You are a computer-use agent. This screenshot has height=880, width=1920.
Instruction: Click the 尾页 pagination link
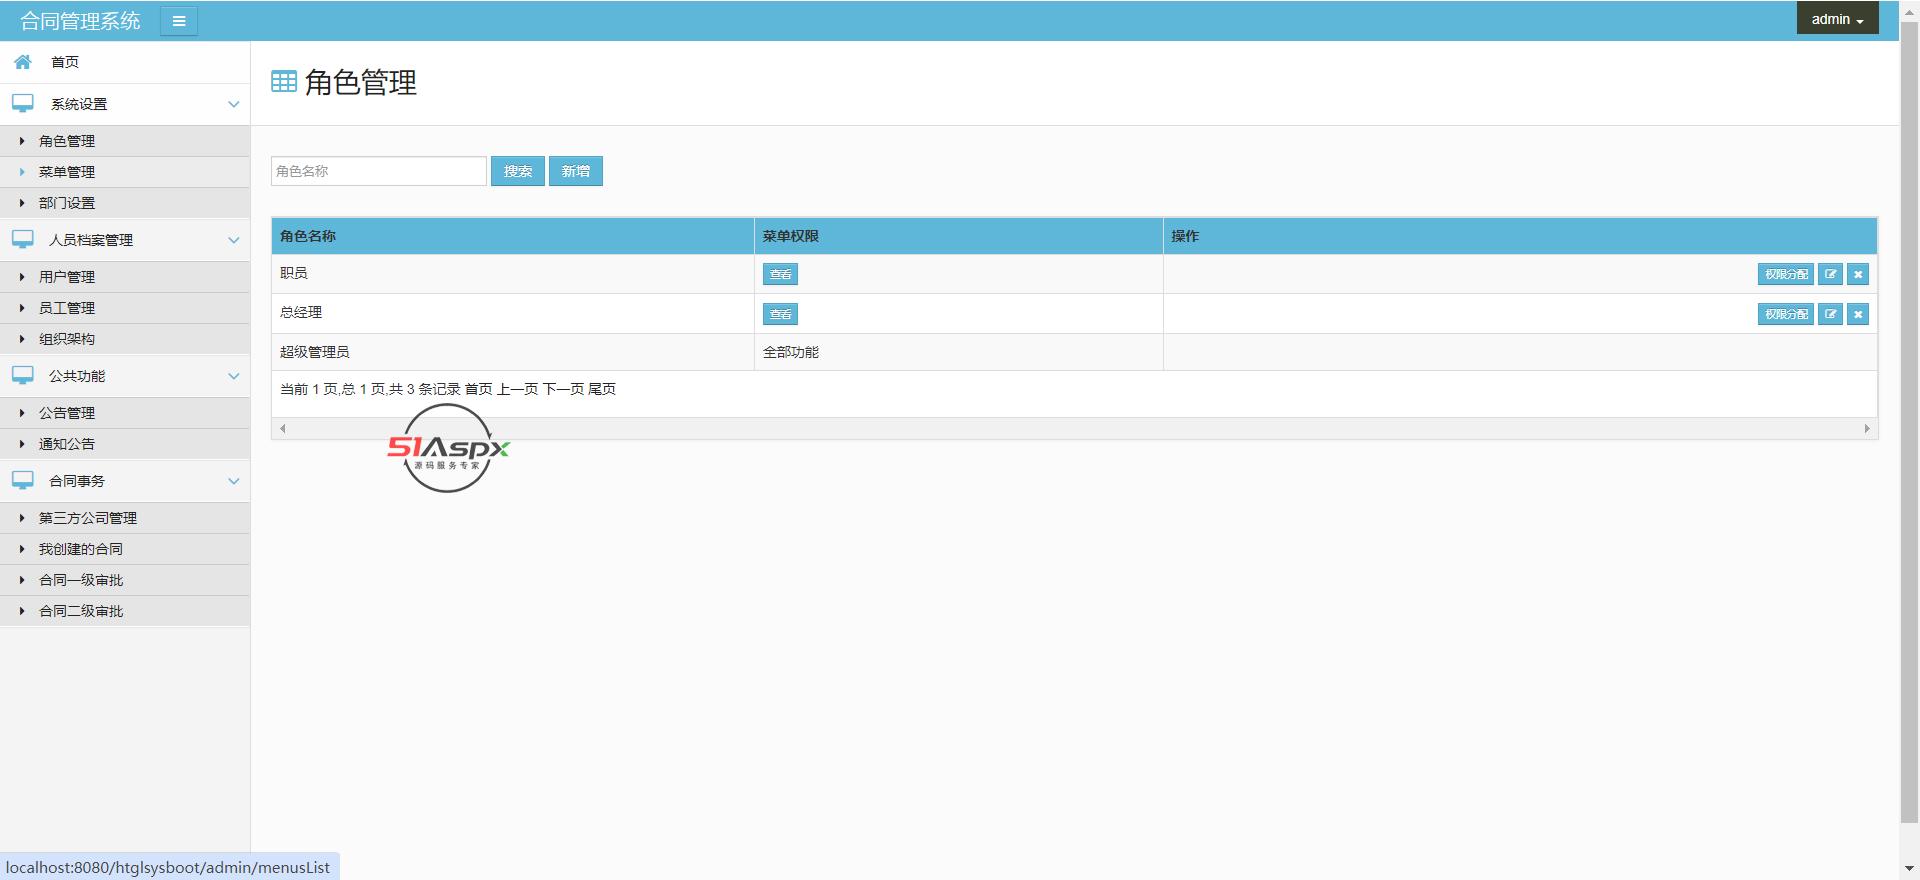(602, 389)
